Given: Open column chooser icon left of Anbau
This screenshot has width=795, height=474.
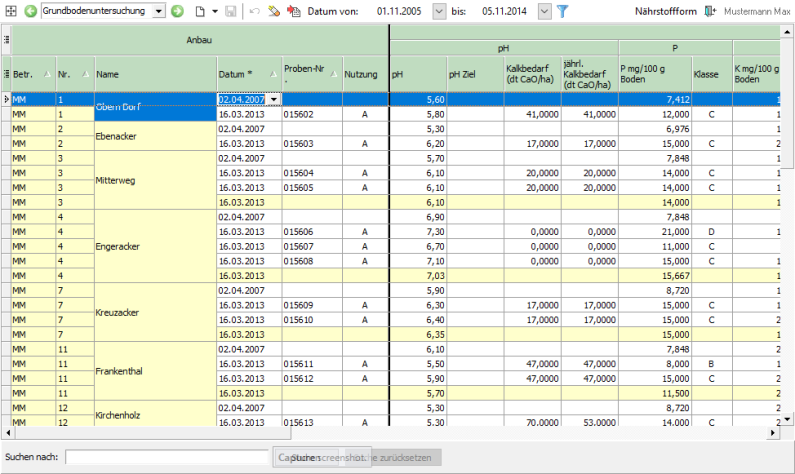Looking at the screenshot, I should 6,39.
